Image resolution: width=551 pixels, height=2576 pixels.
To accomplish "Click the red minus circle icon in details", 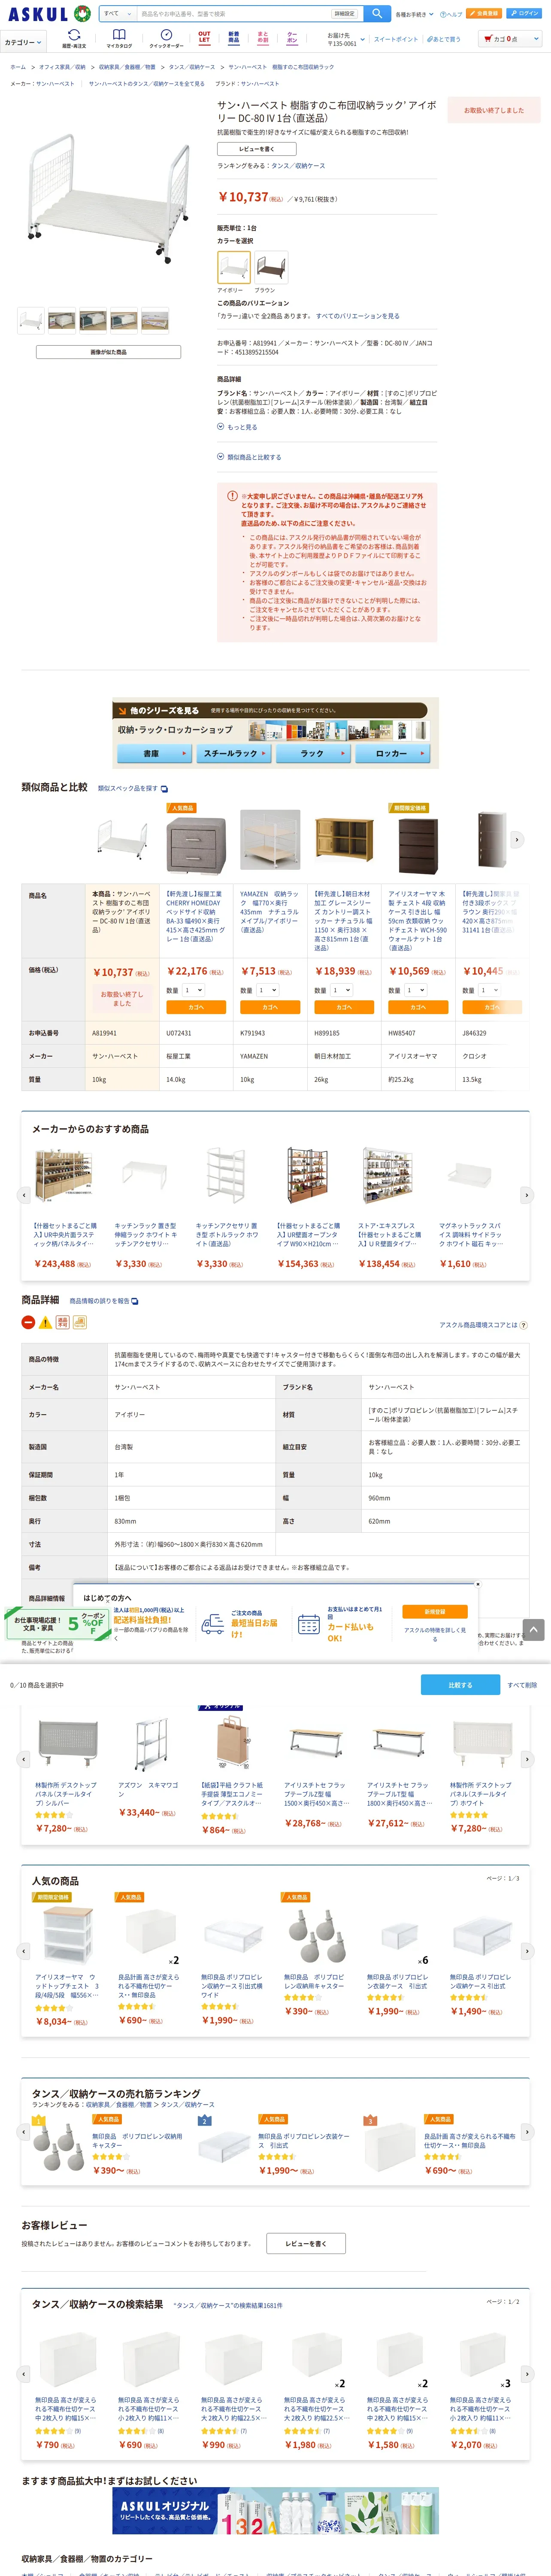I will 28,1322.
